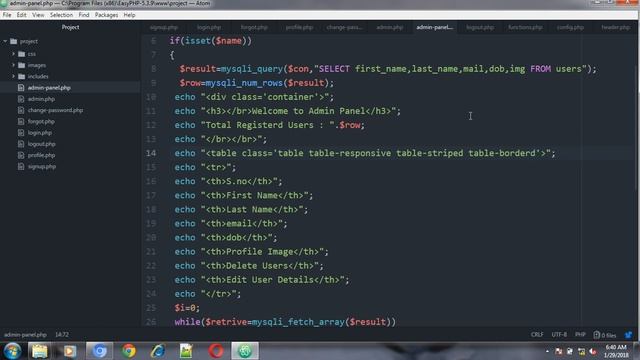Click cursor position 14:72 in status bar
640x360 pixels.
point(62,335)
